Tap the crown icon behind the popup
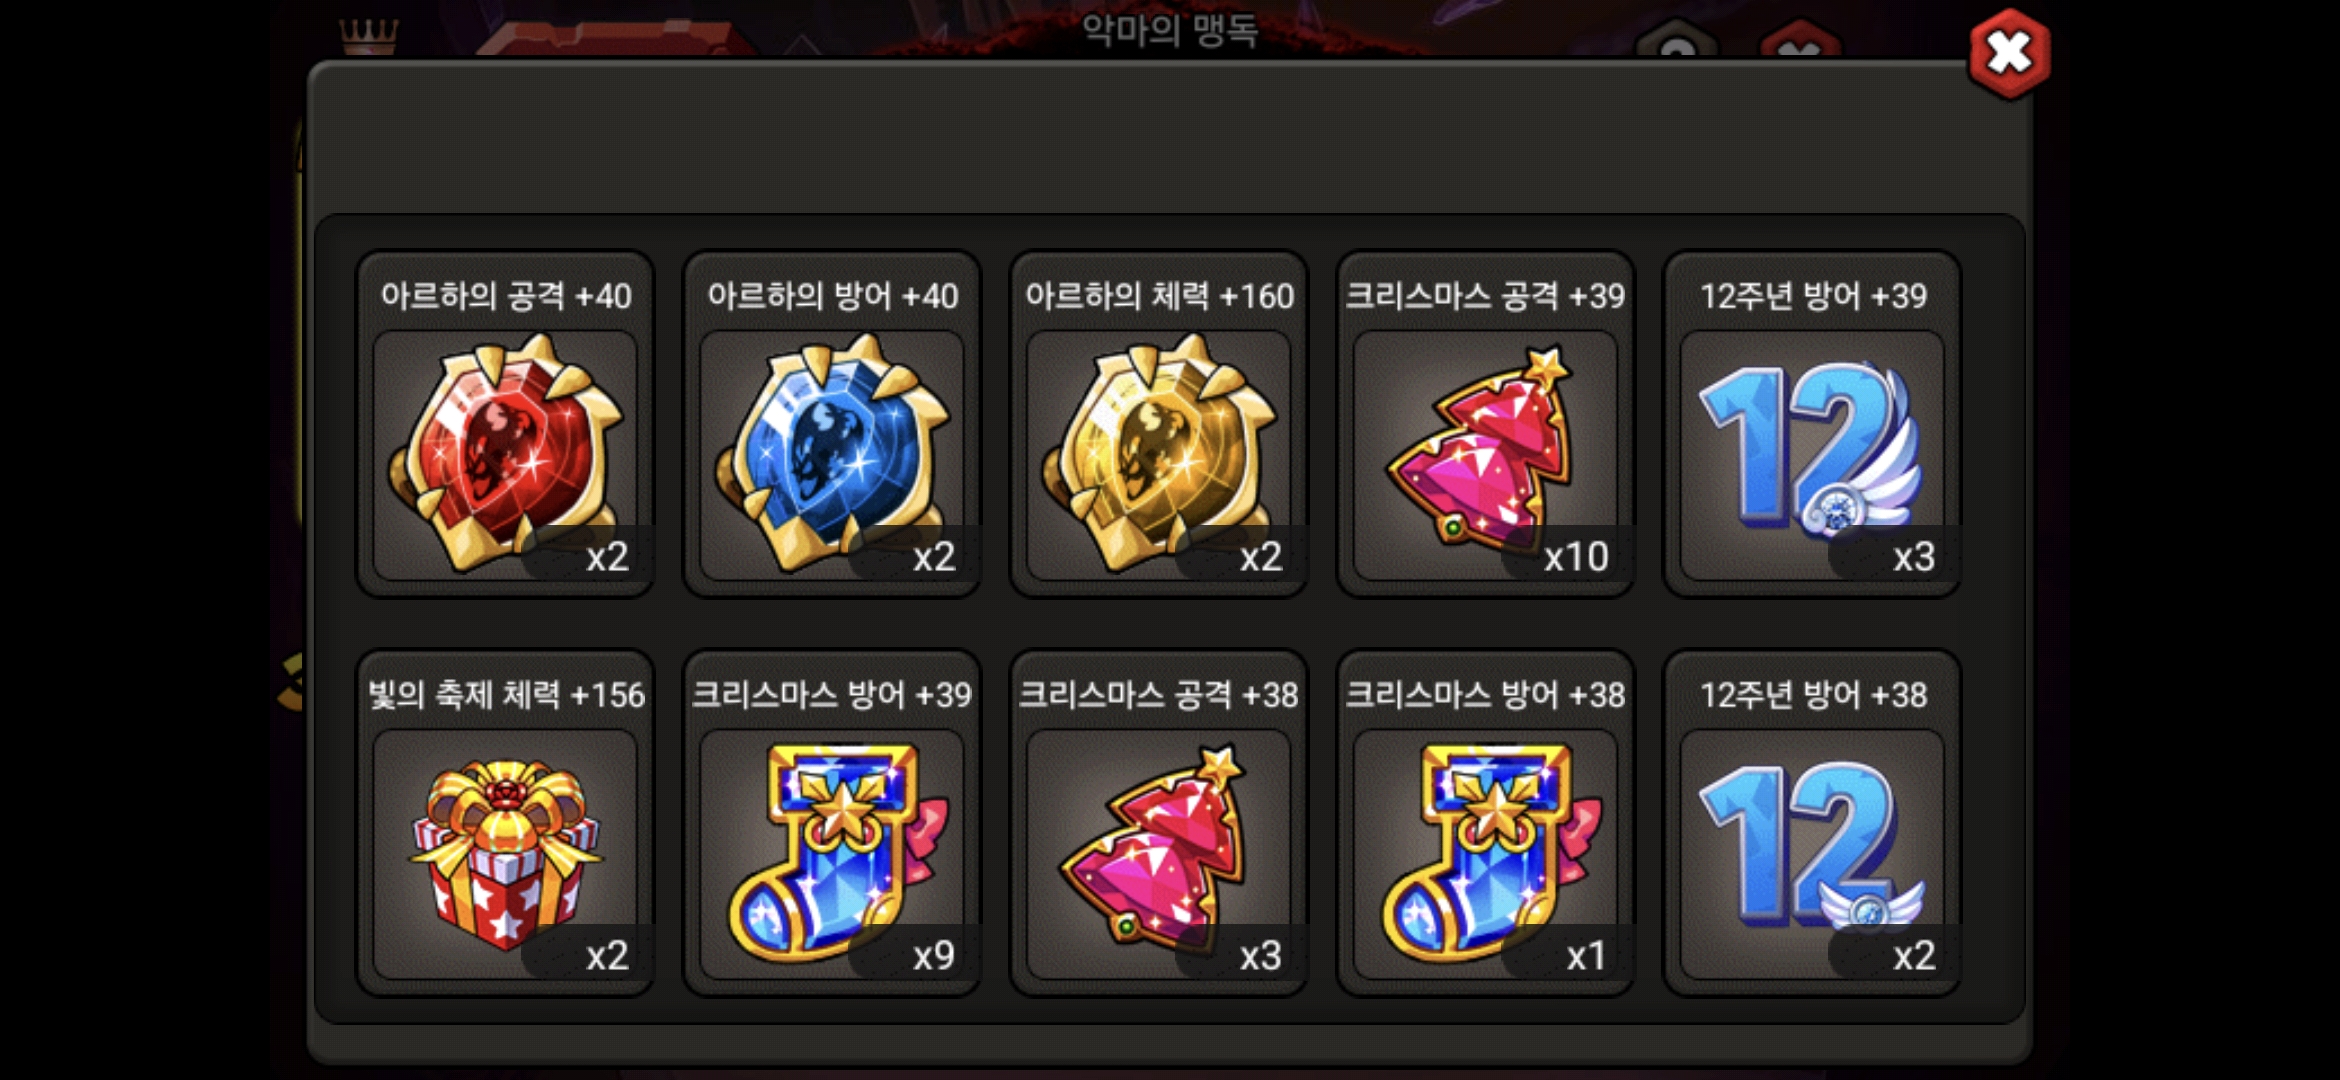This screenshot has height=1080, width=2340. 369,36
